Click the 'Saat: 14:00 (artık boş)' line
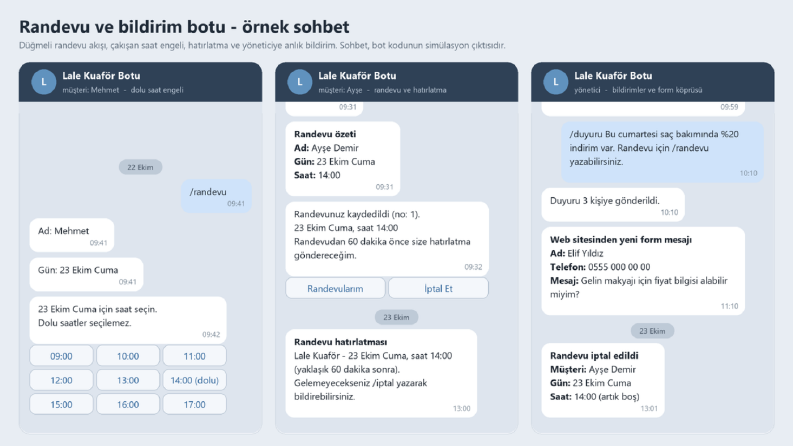This screenshot has height=446, width=793. point(595,396)
